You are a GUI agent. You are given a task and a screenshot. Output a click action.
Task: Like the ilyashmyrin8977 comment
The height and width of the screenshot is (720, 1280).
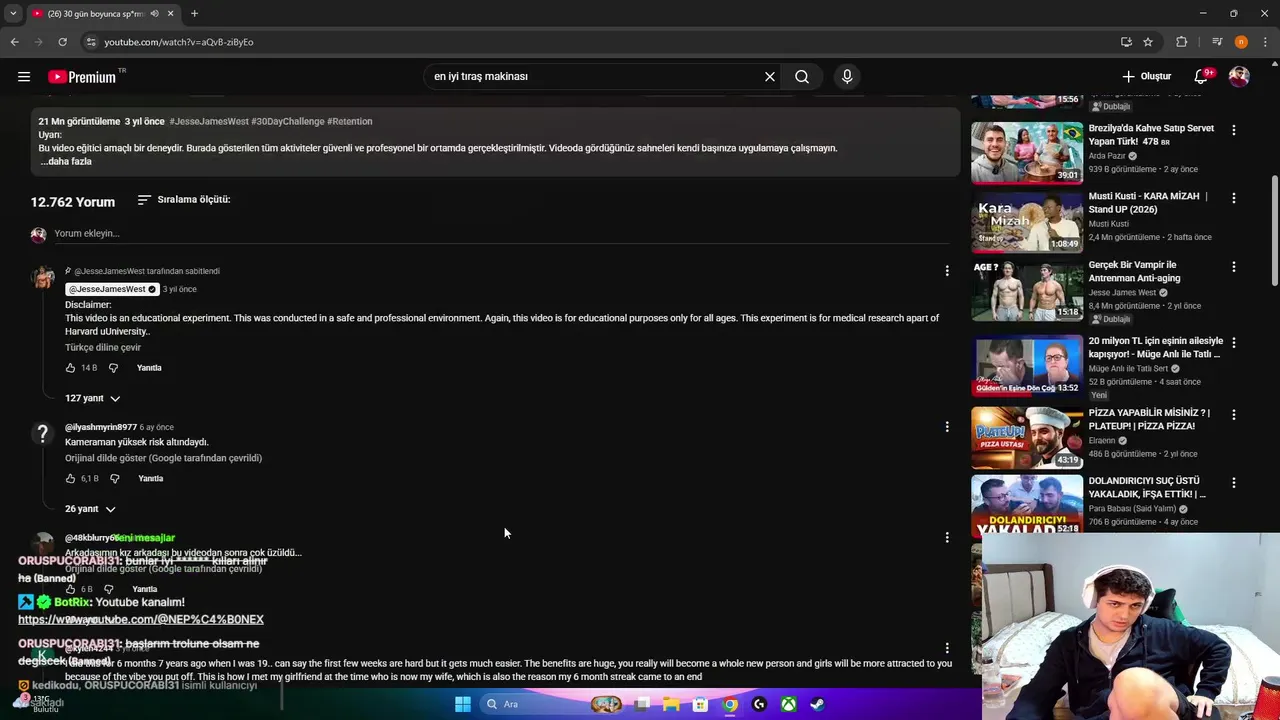(70, 479)
